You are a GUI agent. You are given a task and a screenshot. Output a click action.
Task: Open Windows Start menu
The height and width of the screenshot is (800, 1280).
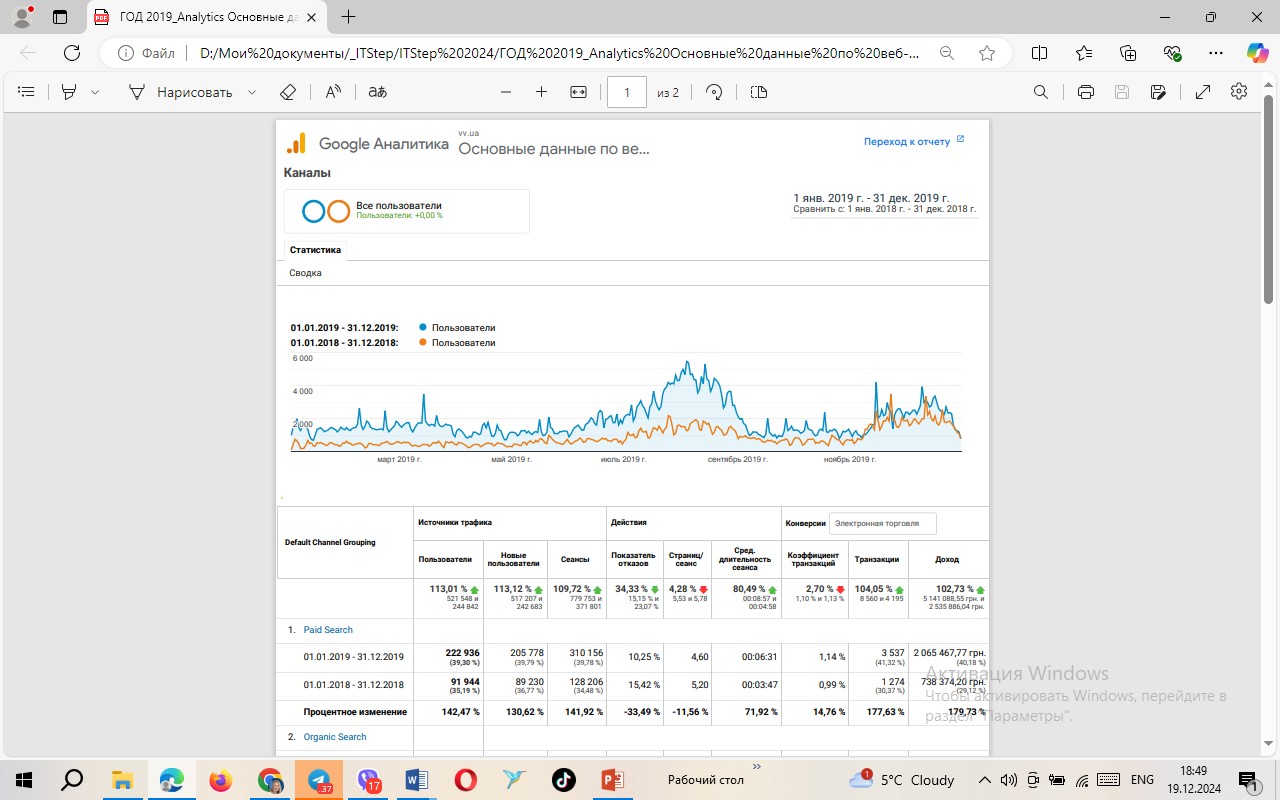(x=24, y=780)
